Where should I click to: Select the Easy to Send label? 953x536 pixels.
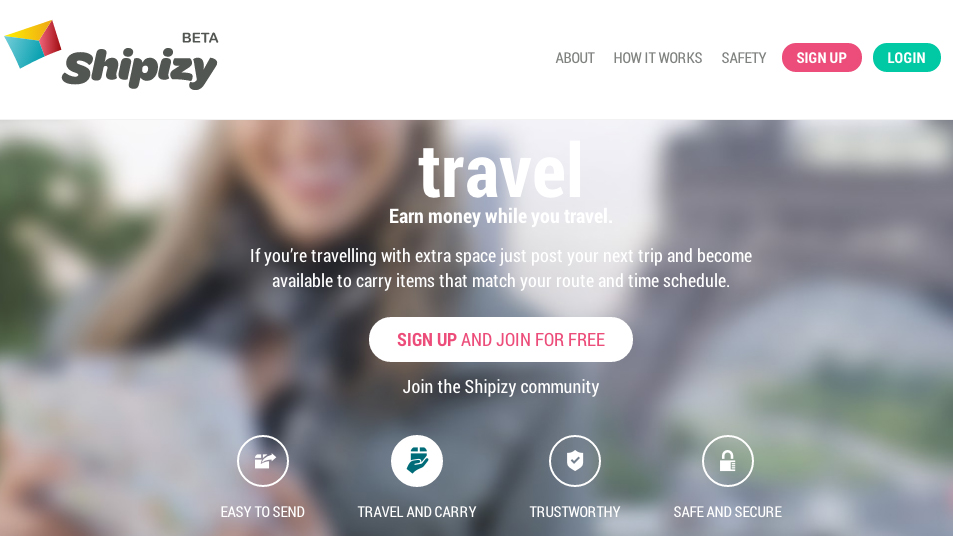[263, 512]
